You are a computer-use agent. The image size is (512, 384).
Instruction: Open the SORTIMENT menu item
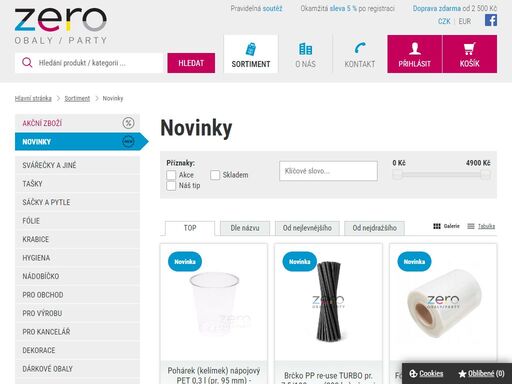[x=251, y=54]
